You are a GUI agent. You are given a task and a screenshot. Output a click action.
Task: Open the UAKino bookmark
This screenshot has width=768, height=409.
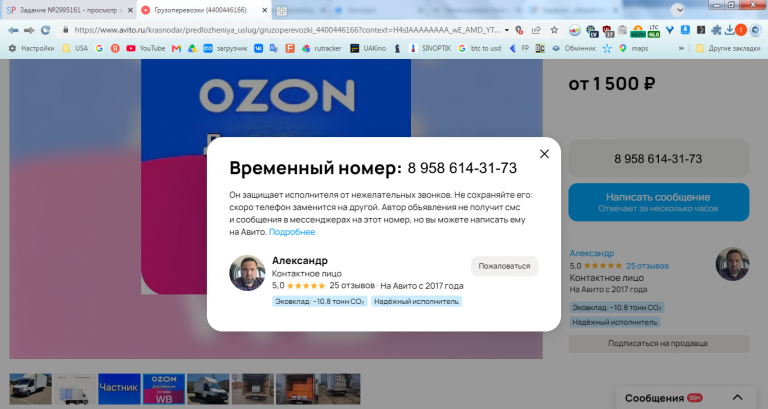(x=368, y=48)
